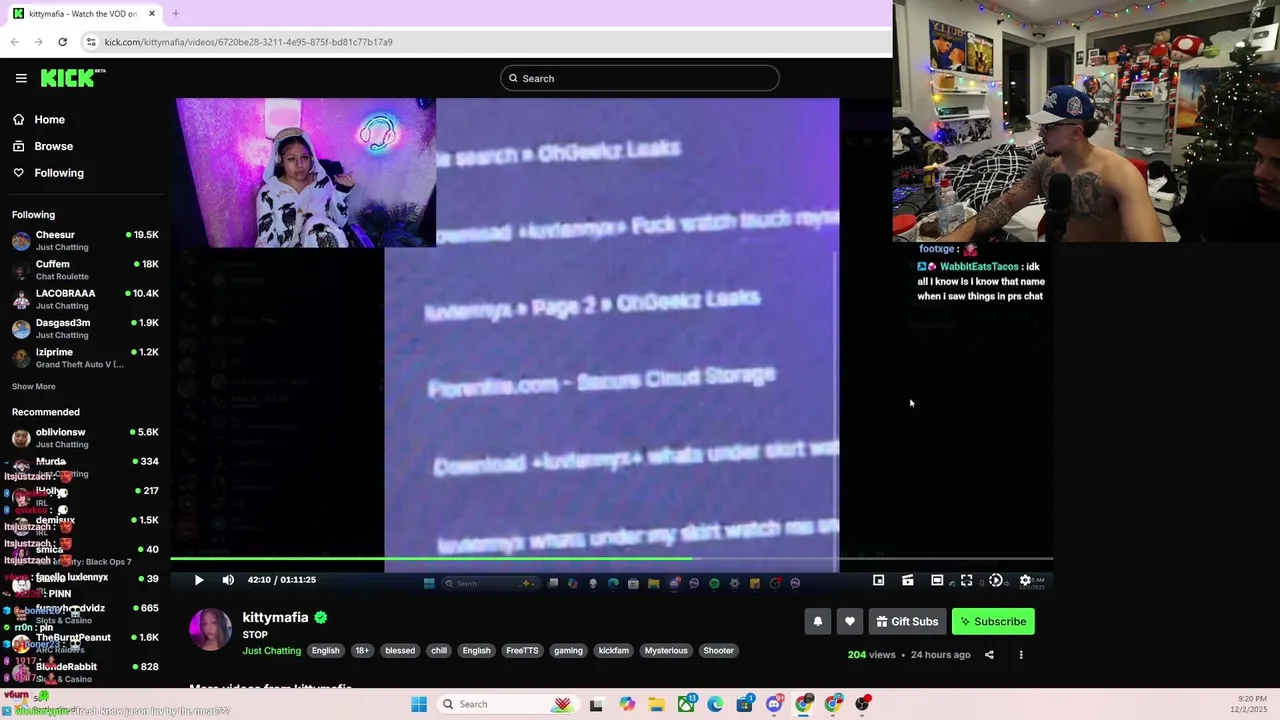
Task: Launch Copilot from the taskbar
Action: point(627,704)
